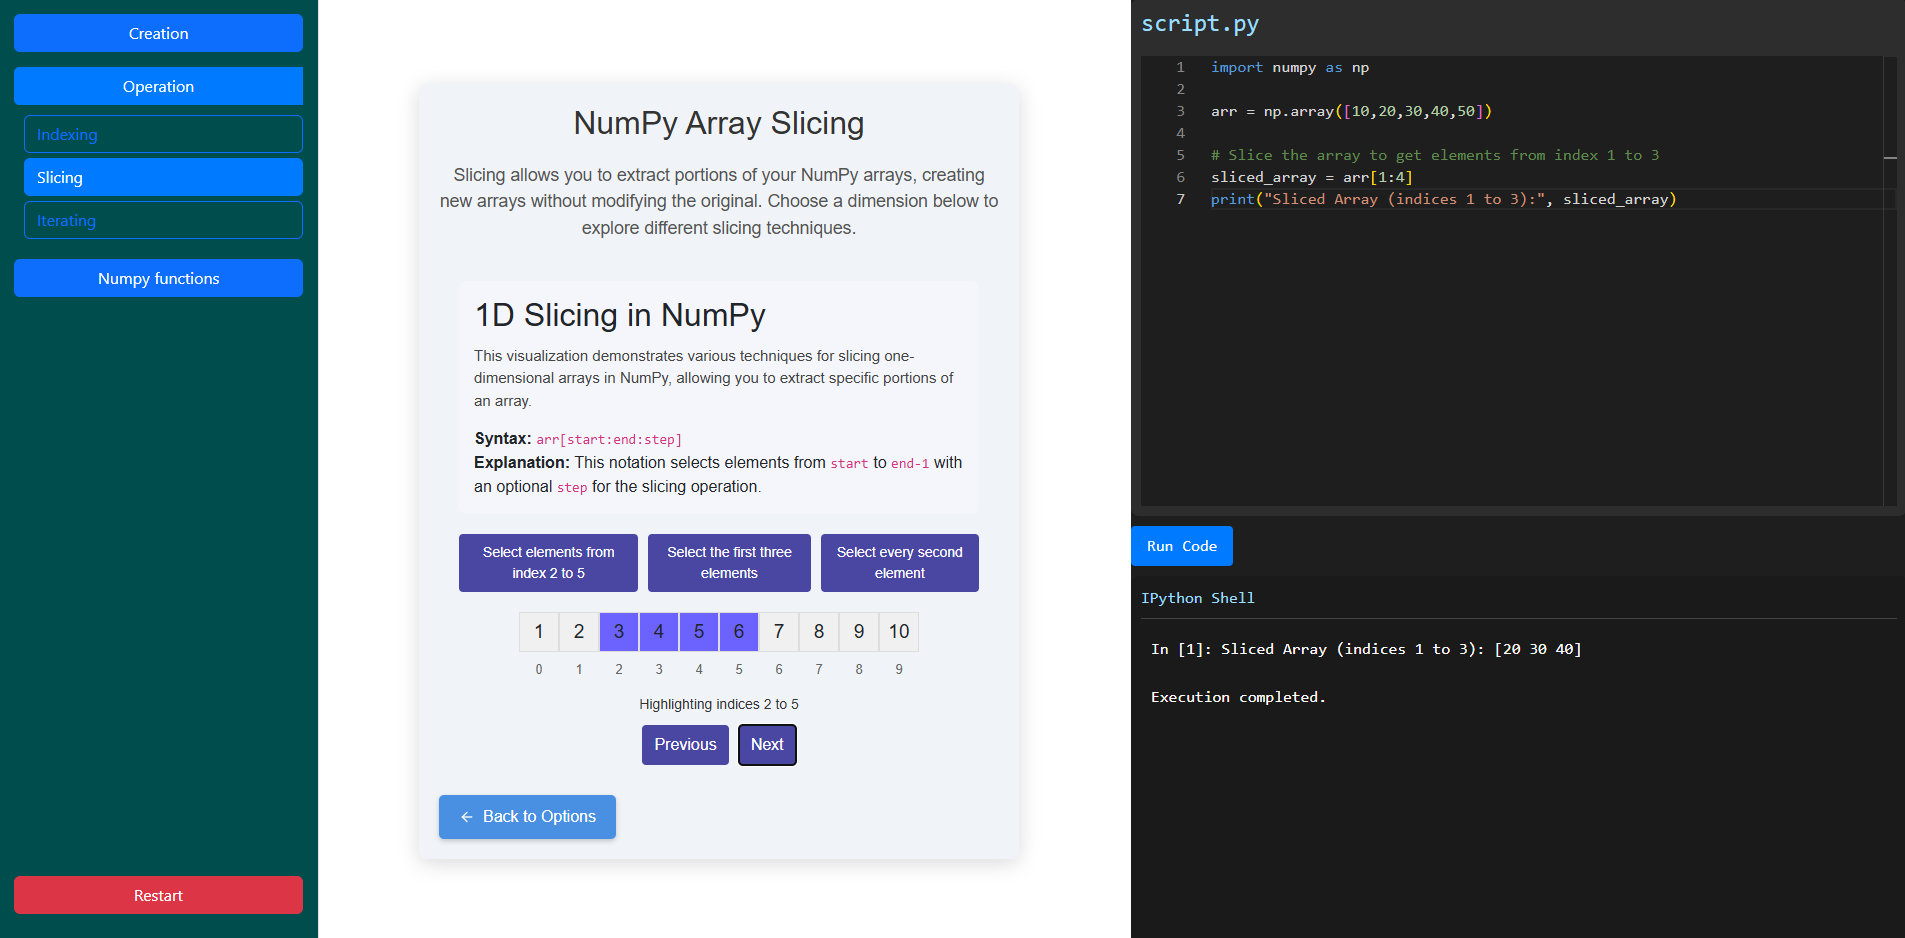Collapse the Operation section
The width and height of the screenshot is (1905, 938).
pos(158,86)
